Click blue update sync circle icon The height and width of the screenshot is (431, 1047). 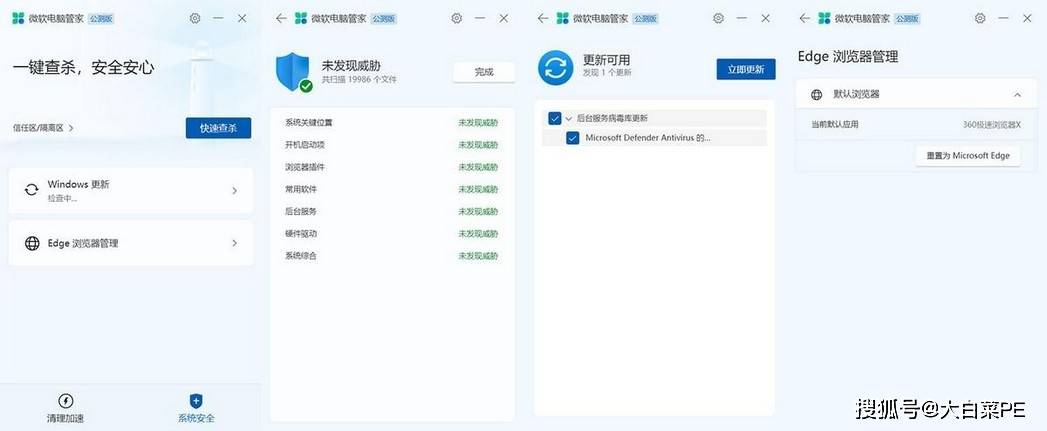pos(556,68)
